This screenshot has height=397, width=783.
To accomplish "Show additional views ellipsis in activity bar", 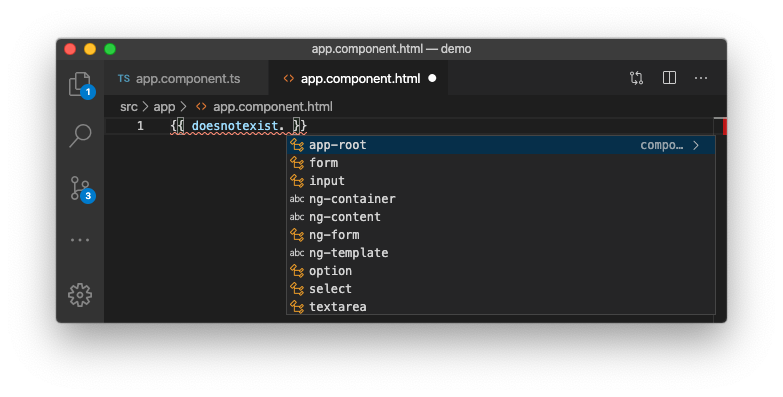I will tap(80, 240).
